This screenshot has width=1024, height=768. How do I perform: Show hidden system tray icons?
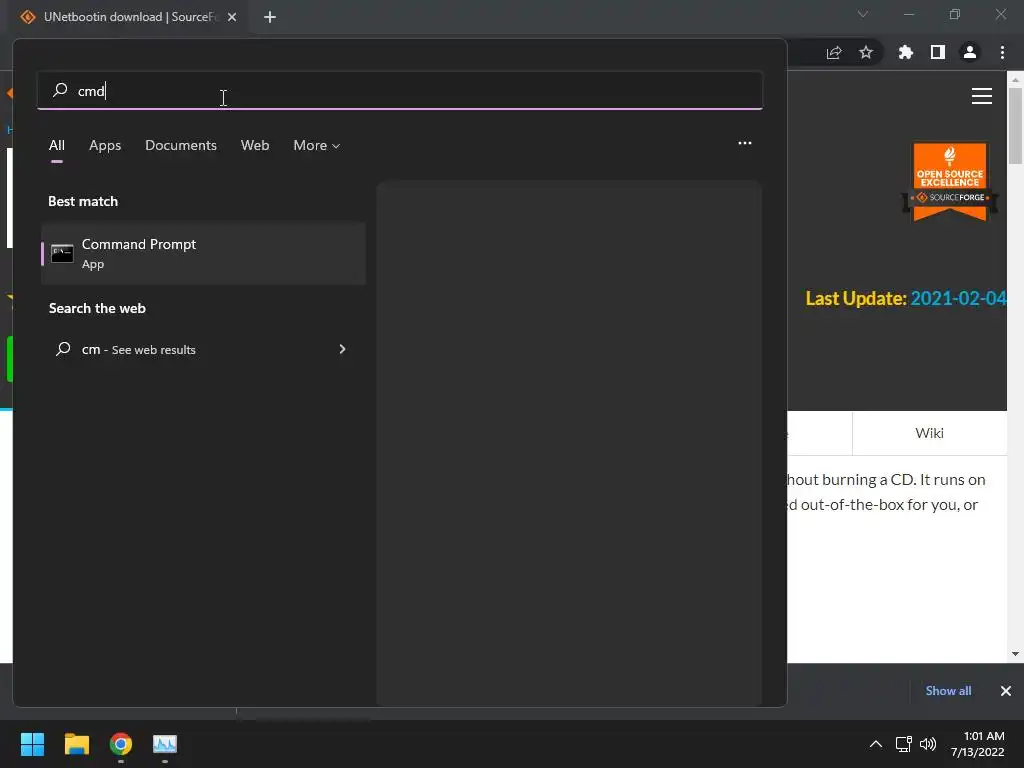(876, 744)
